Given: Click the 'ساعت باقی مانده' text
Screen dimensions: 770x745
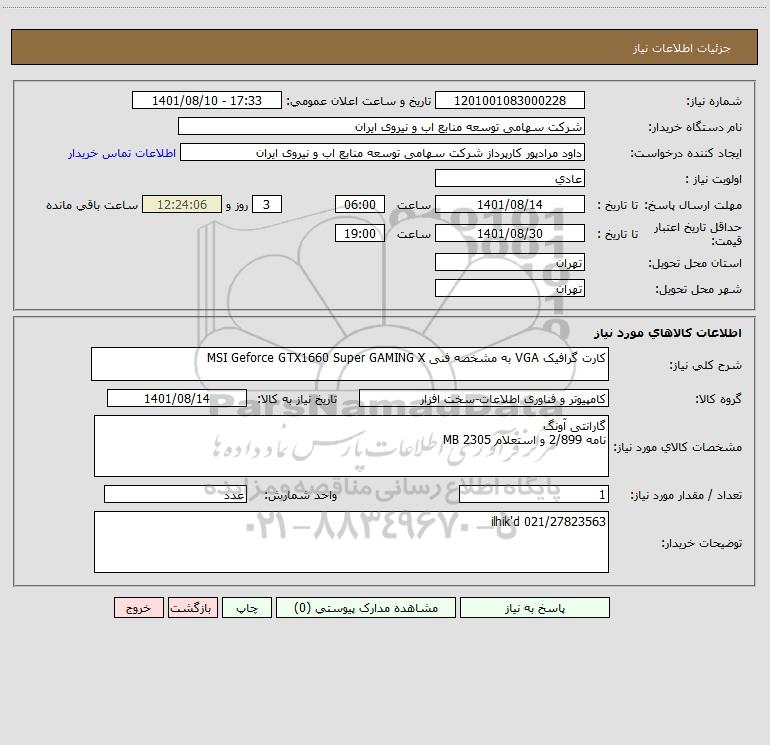Looking at the screenshot, I should pos(92,205).
